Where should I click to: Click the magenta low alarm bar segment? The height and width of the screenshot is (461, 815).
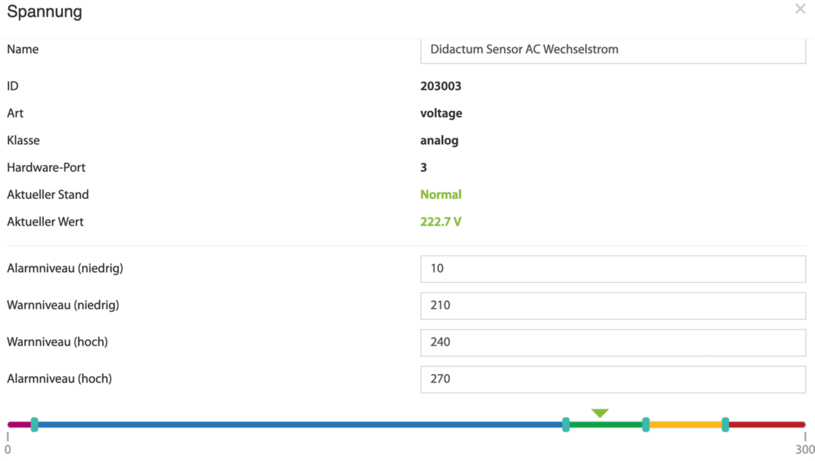19,425
